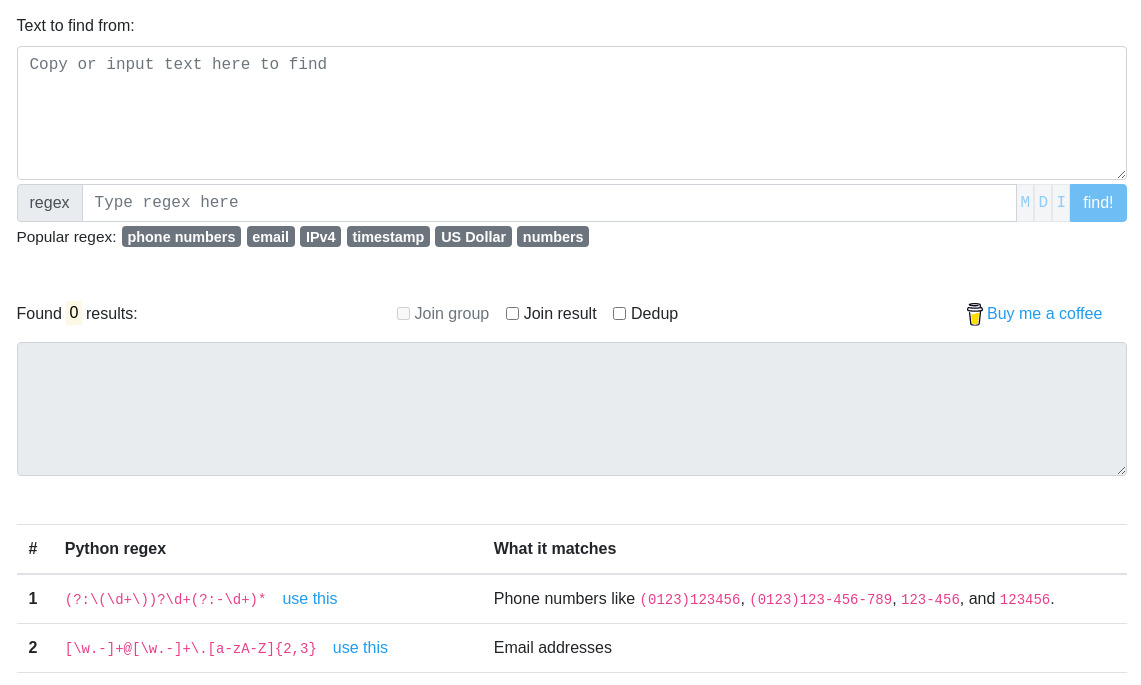Click the Python regex column header
Viewport: 1141px width, 685px height.
tap(115, 548)
